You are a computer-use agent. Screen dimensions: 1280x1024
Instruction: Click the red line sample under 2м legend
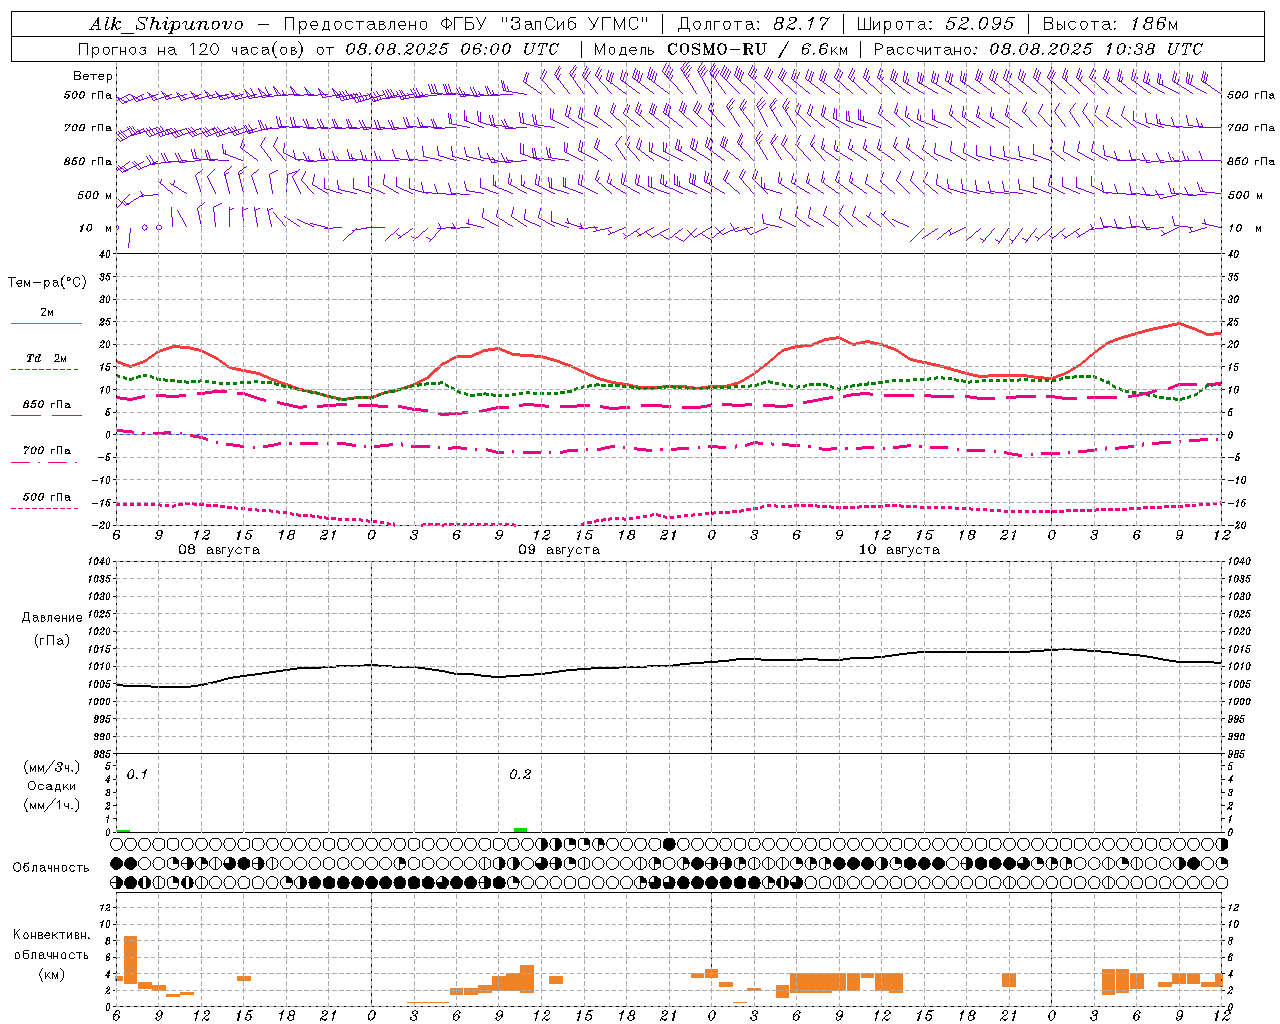point(46,324)
